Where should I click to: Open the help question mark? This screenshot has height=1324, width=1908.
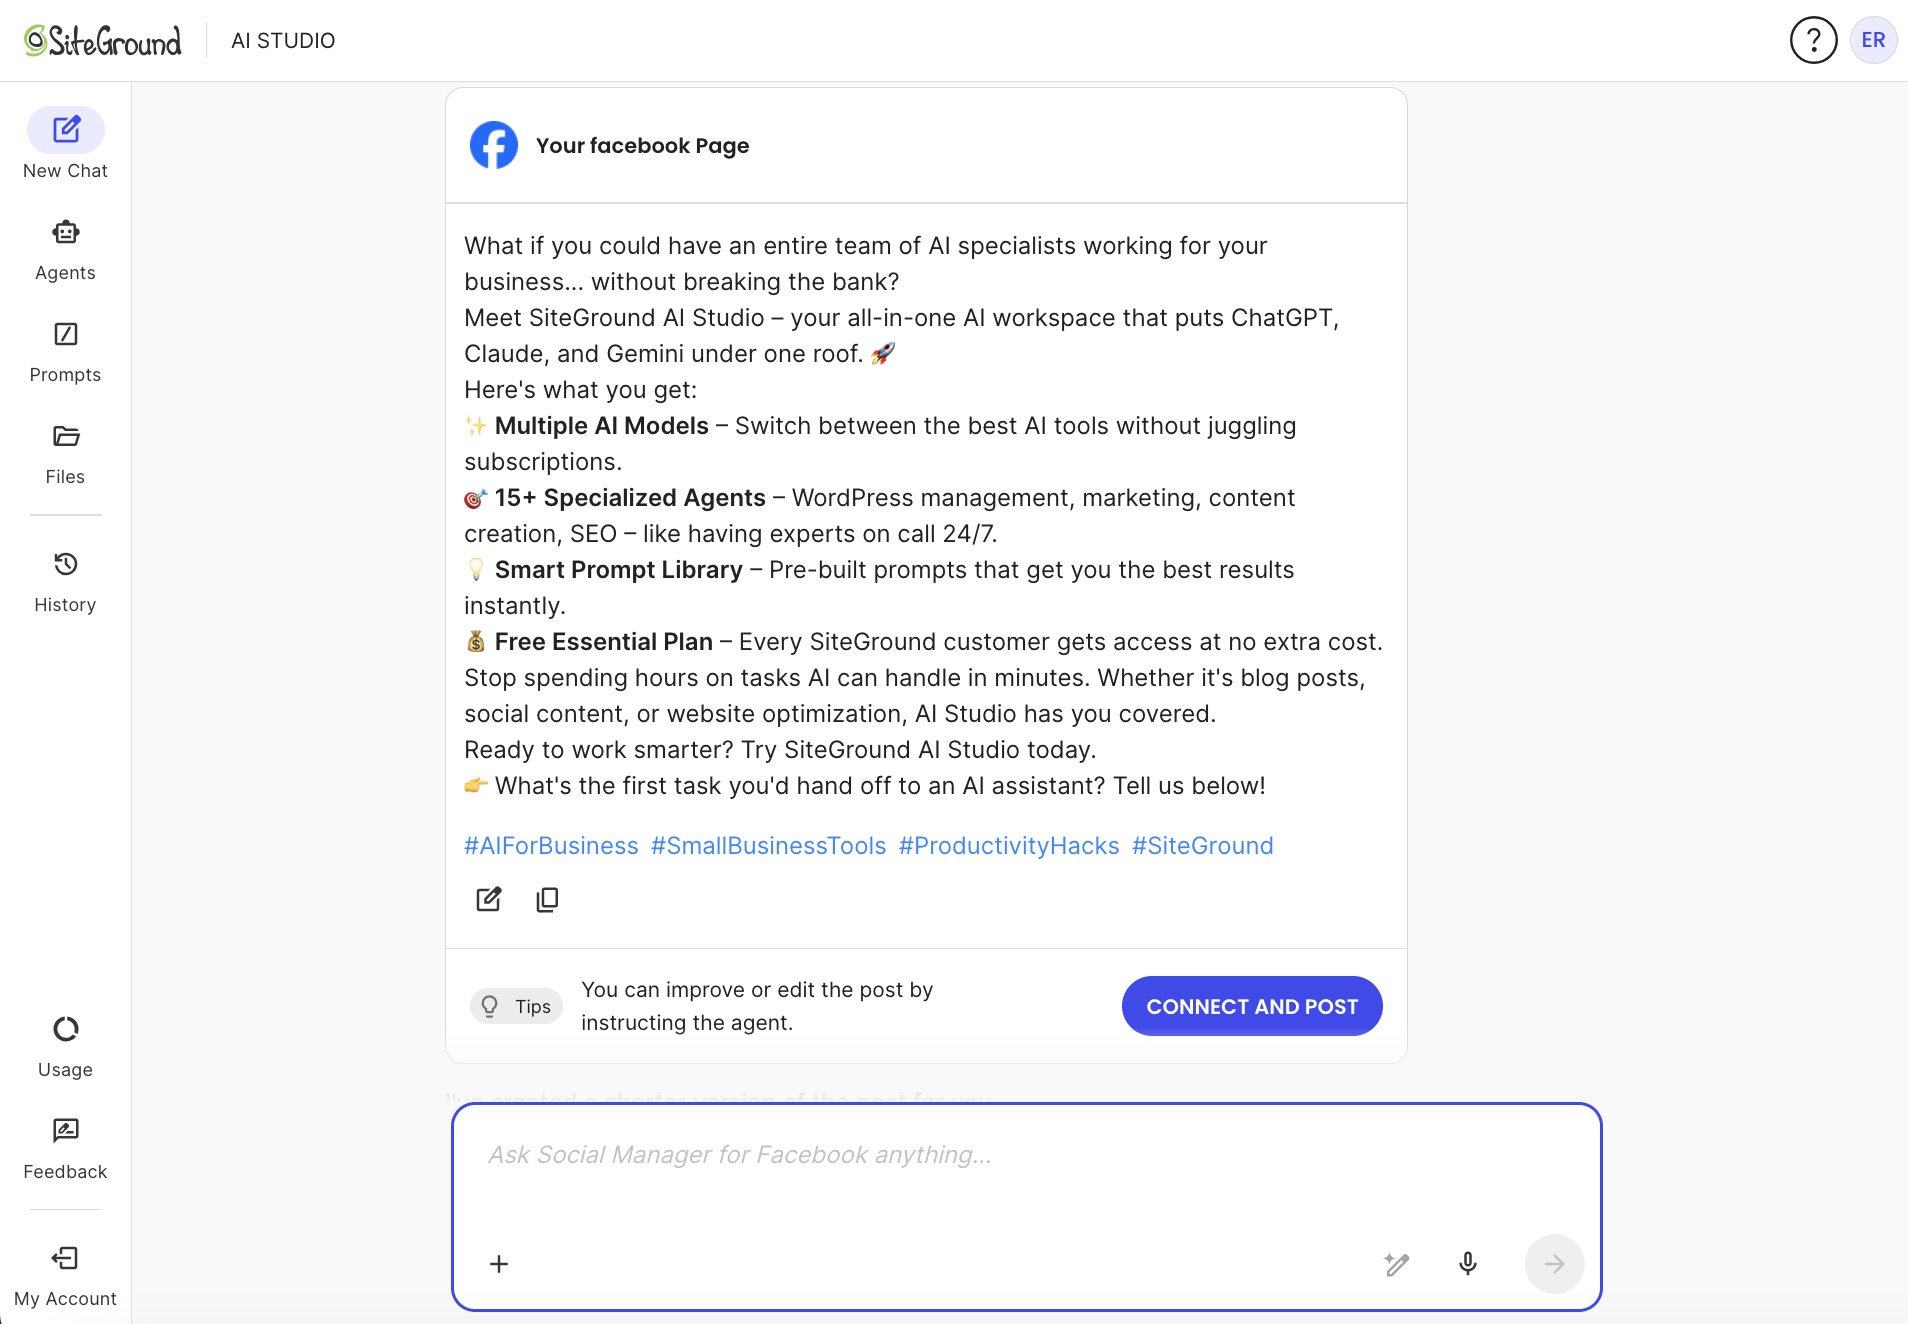1812,40
